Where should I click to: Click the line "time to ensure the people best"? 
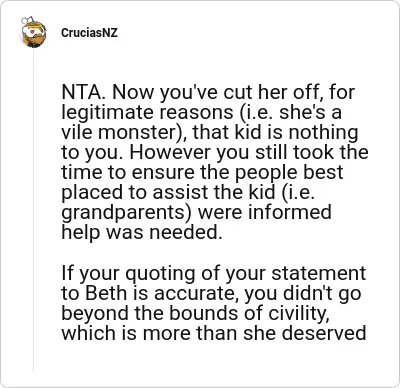point(202,172)
